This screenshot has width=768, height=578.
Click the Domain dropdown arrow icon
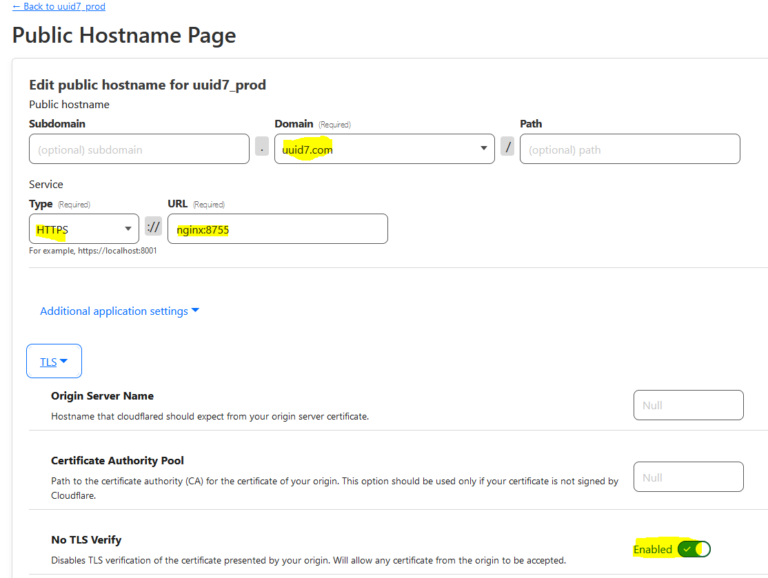tap(483, 148)
